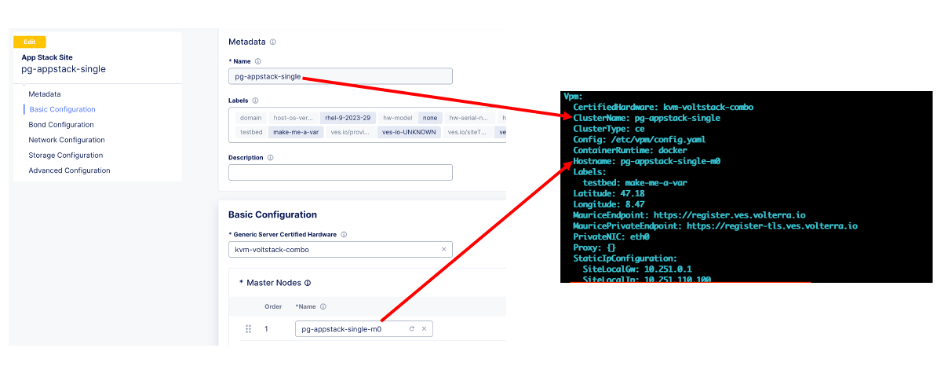
Task: Click the ves-io-UNKNOWN label value chip
Action: [409, 132]
